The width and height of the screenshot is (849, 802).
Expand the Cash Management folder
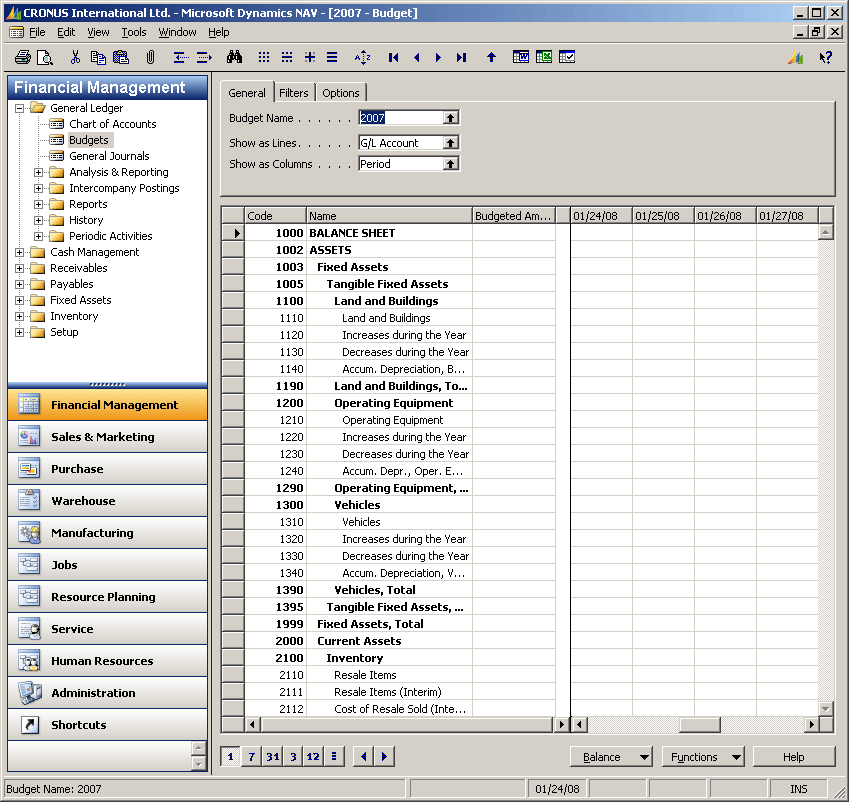[19, 252]
